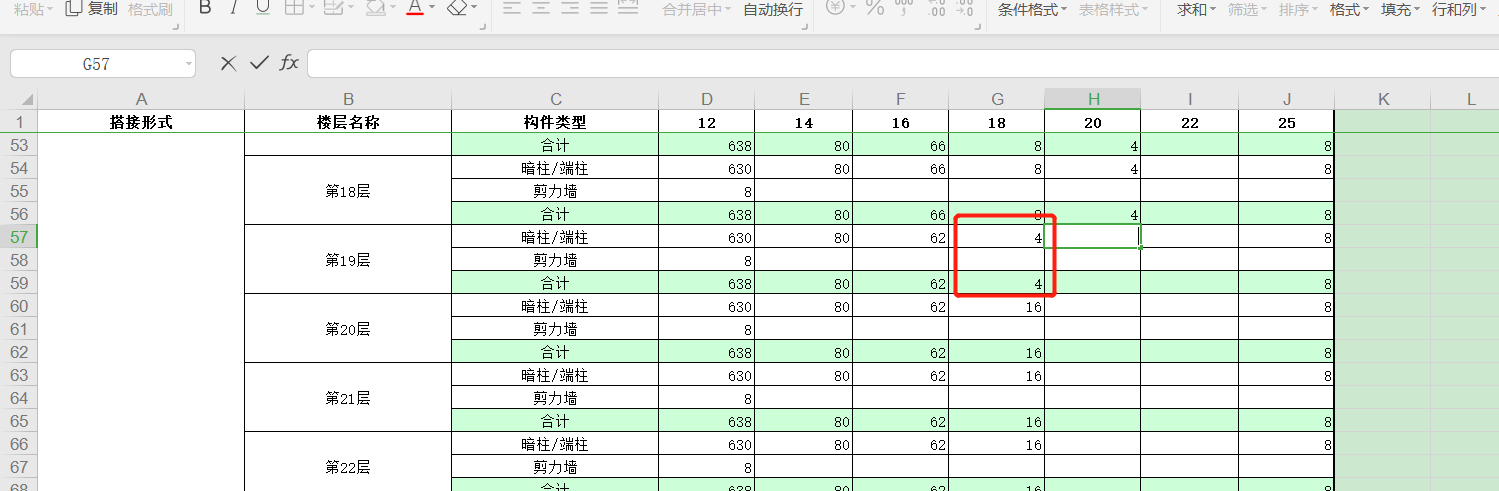Image resolution: width=1499 pixels, height=491 pixels.
Task: Open the 粘贴 paste dropdown
Action: [33, 9]
